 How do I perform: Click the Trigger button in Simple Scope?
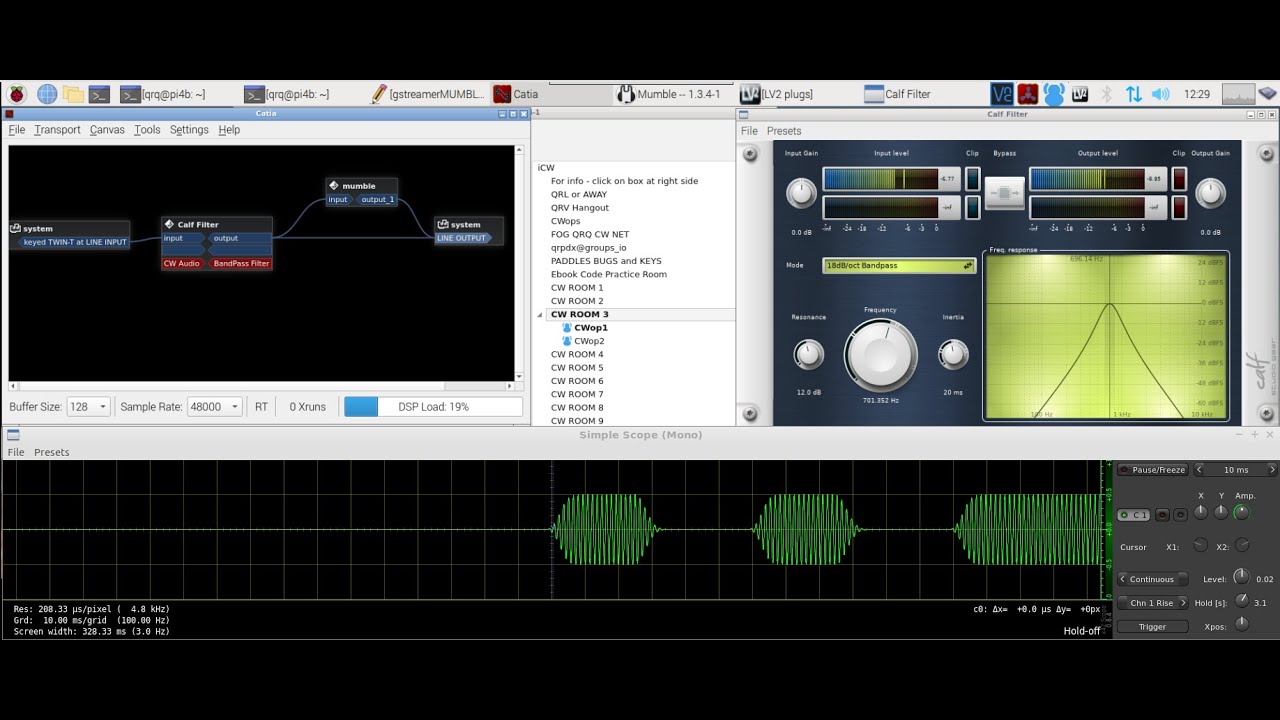1152,627
